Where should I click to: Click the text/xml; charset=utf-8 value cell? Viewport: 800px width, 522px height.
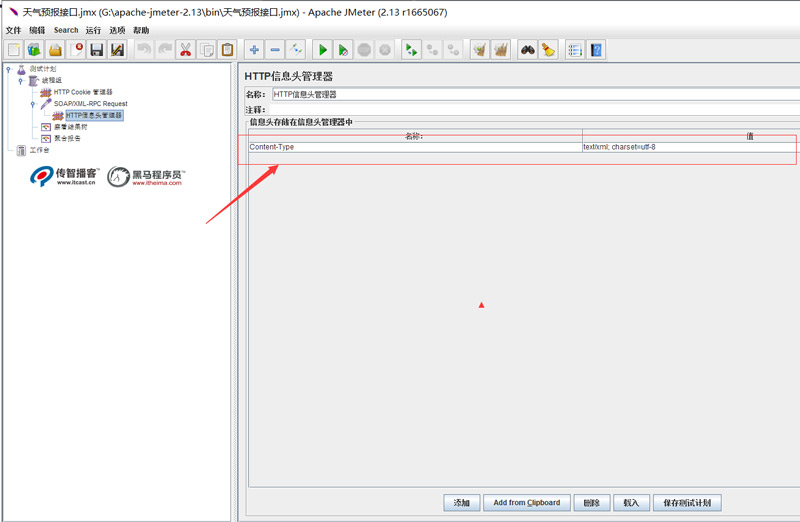coord(691,147)
